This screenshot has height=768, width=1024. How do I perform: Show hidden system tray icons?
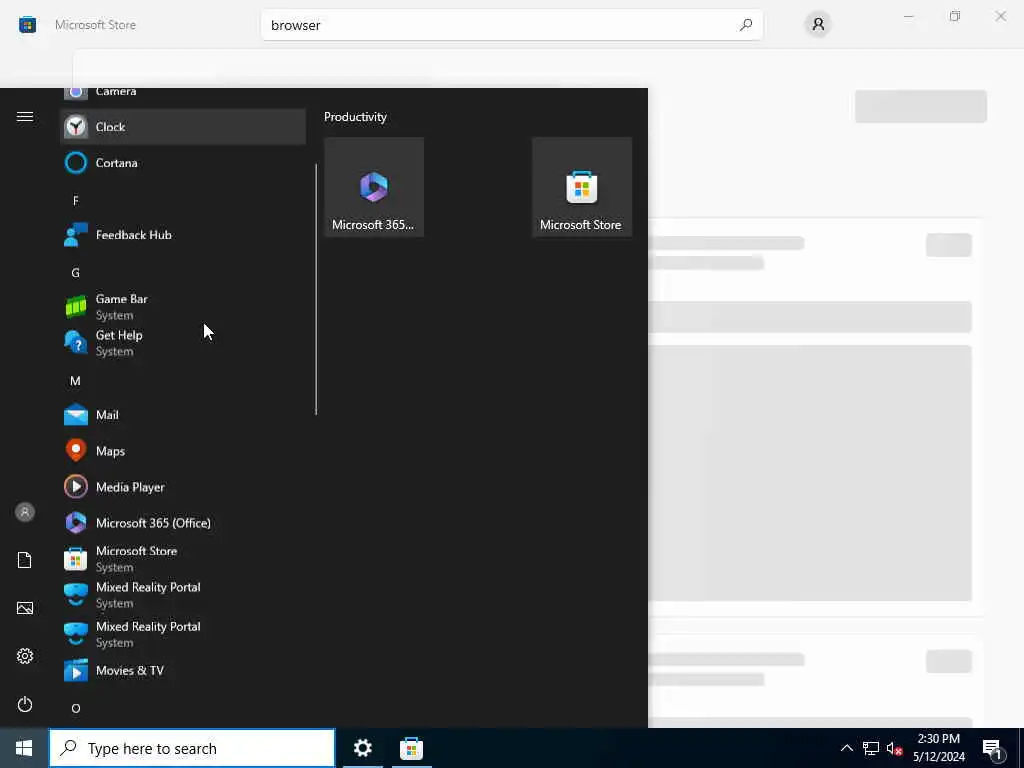(x=846, y=748)
